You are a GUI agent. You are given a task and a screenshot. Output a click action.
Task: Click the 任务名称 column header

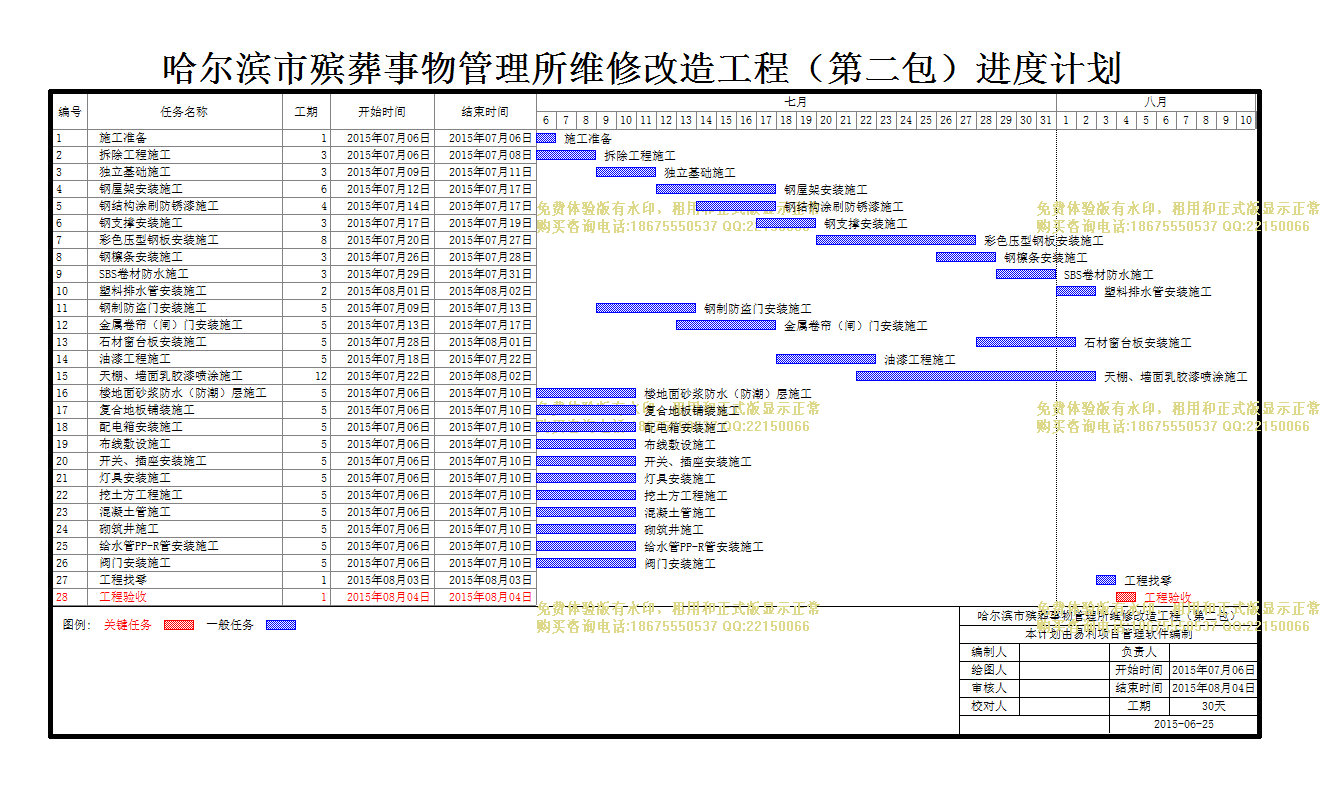click(184, 112)
